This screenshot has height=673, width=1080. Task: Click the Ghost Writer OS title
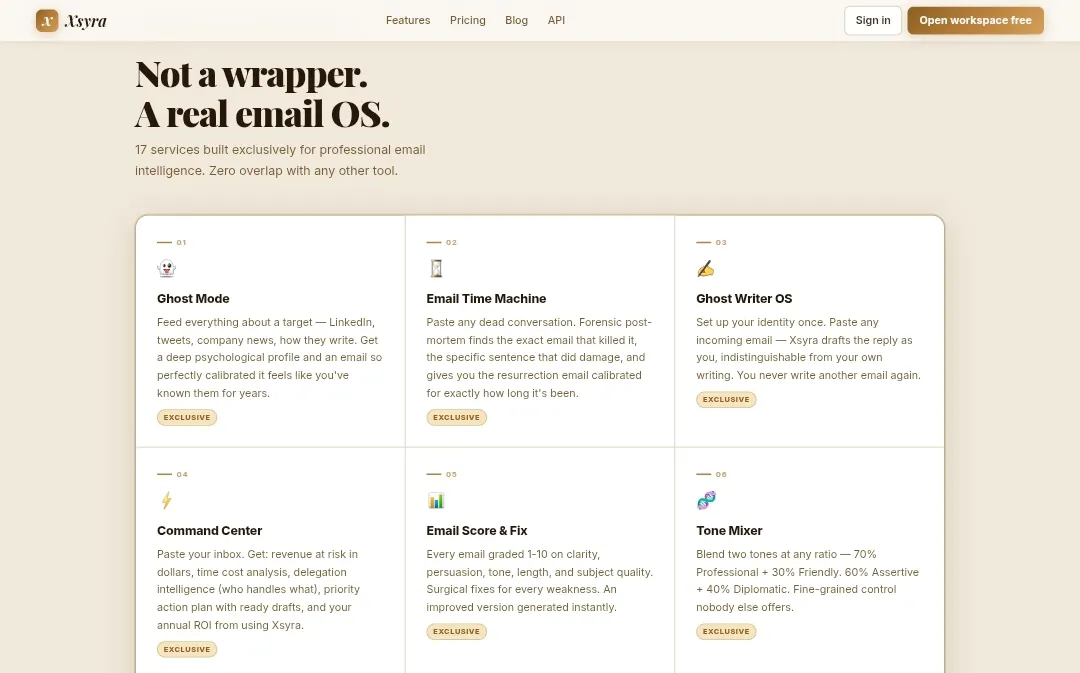[x=744, y=298]
